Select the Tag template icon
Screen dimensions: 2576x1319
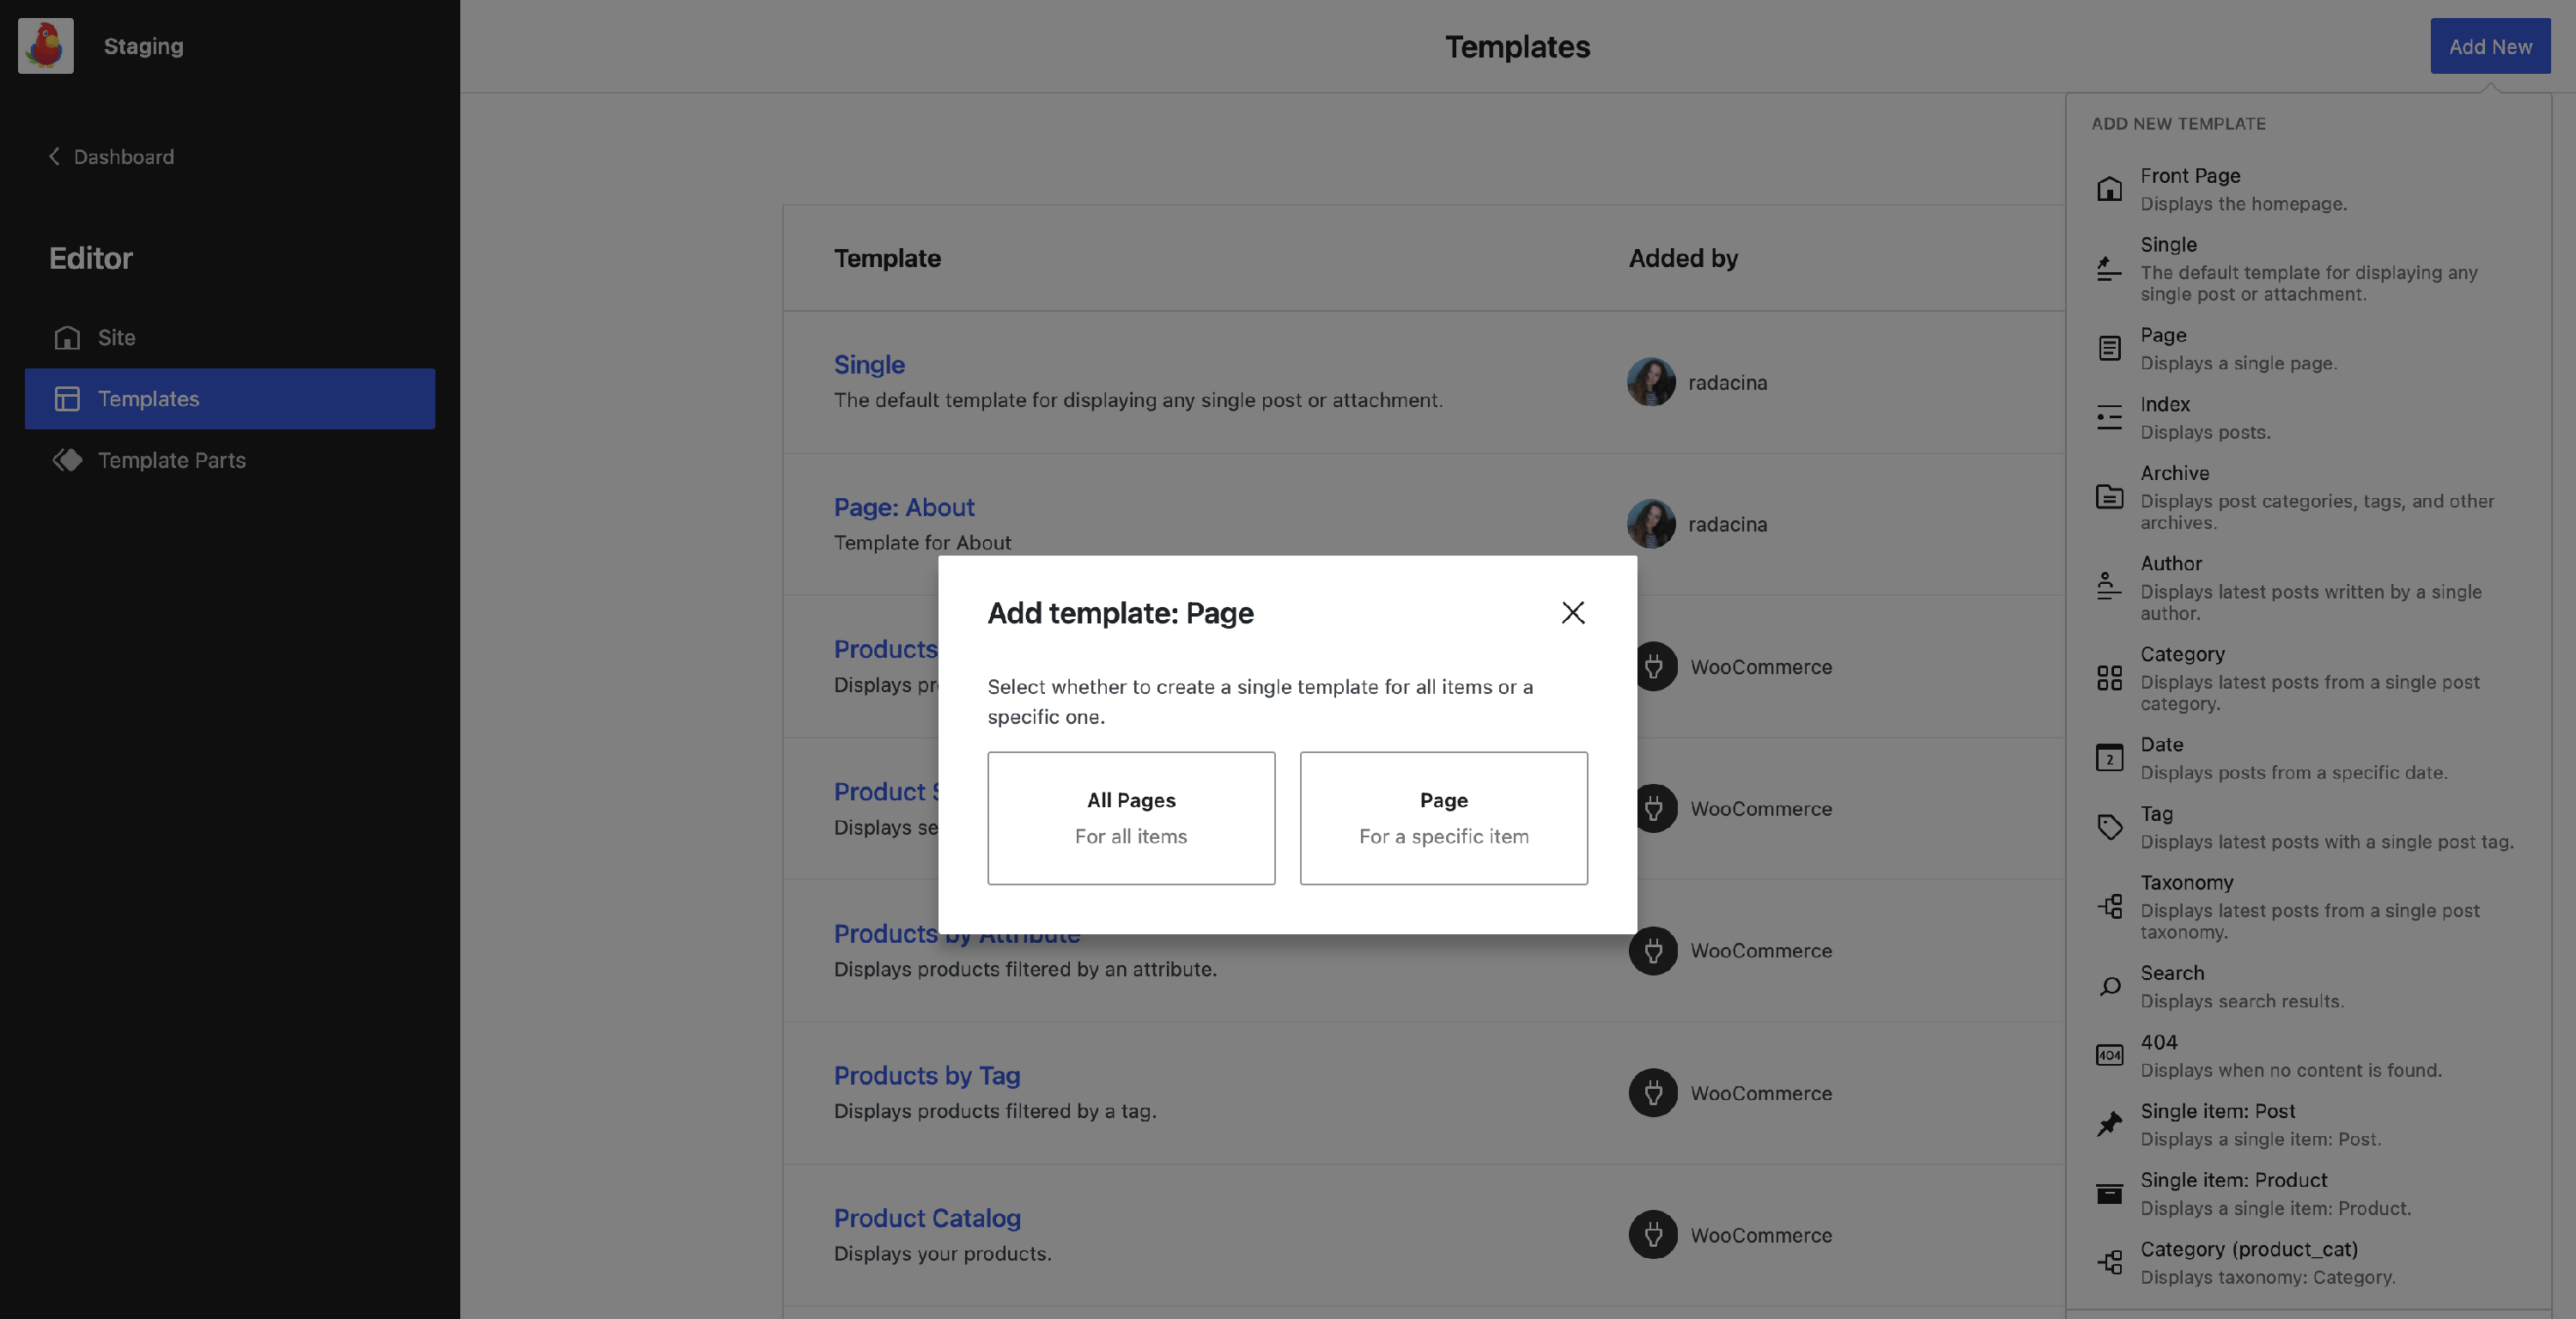(2109, 827)
